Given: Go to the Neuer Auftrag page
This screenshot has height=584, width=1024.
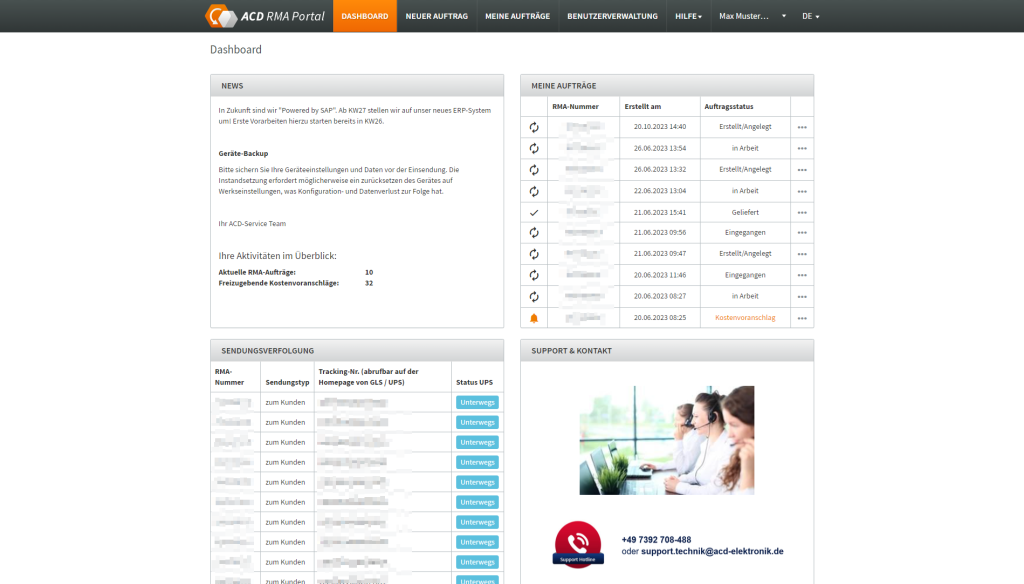Looking at the screenshot, I should pos(436,16).
